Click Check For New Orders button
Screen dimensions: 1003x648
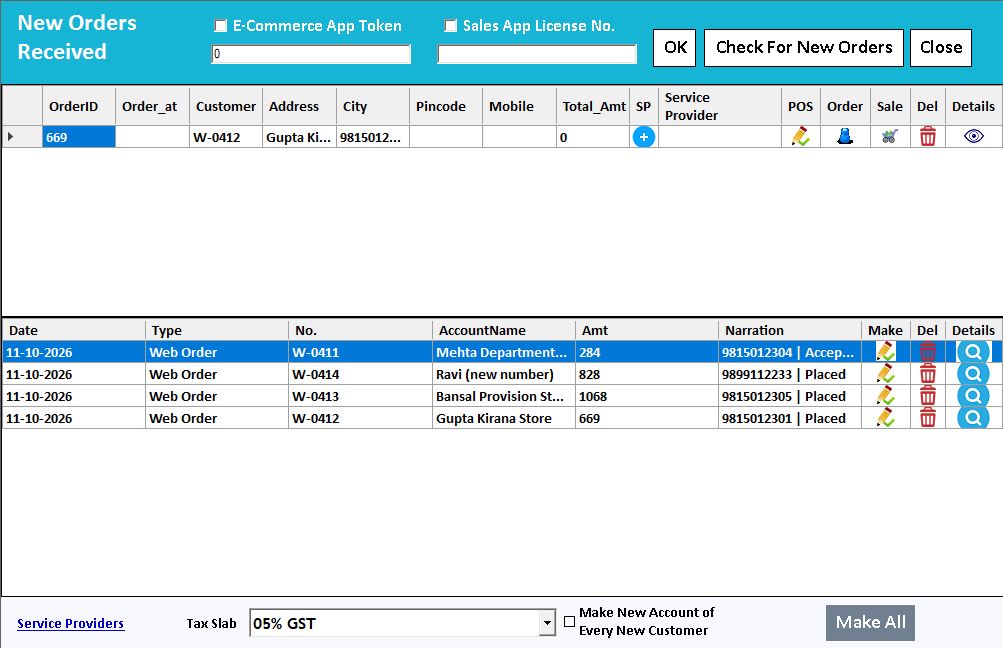(x=803, y=47)
